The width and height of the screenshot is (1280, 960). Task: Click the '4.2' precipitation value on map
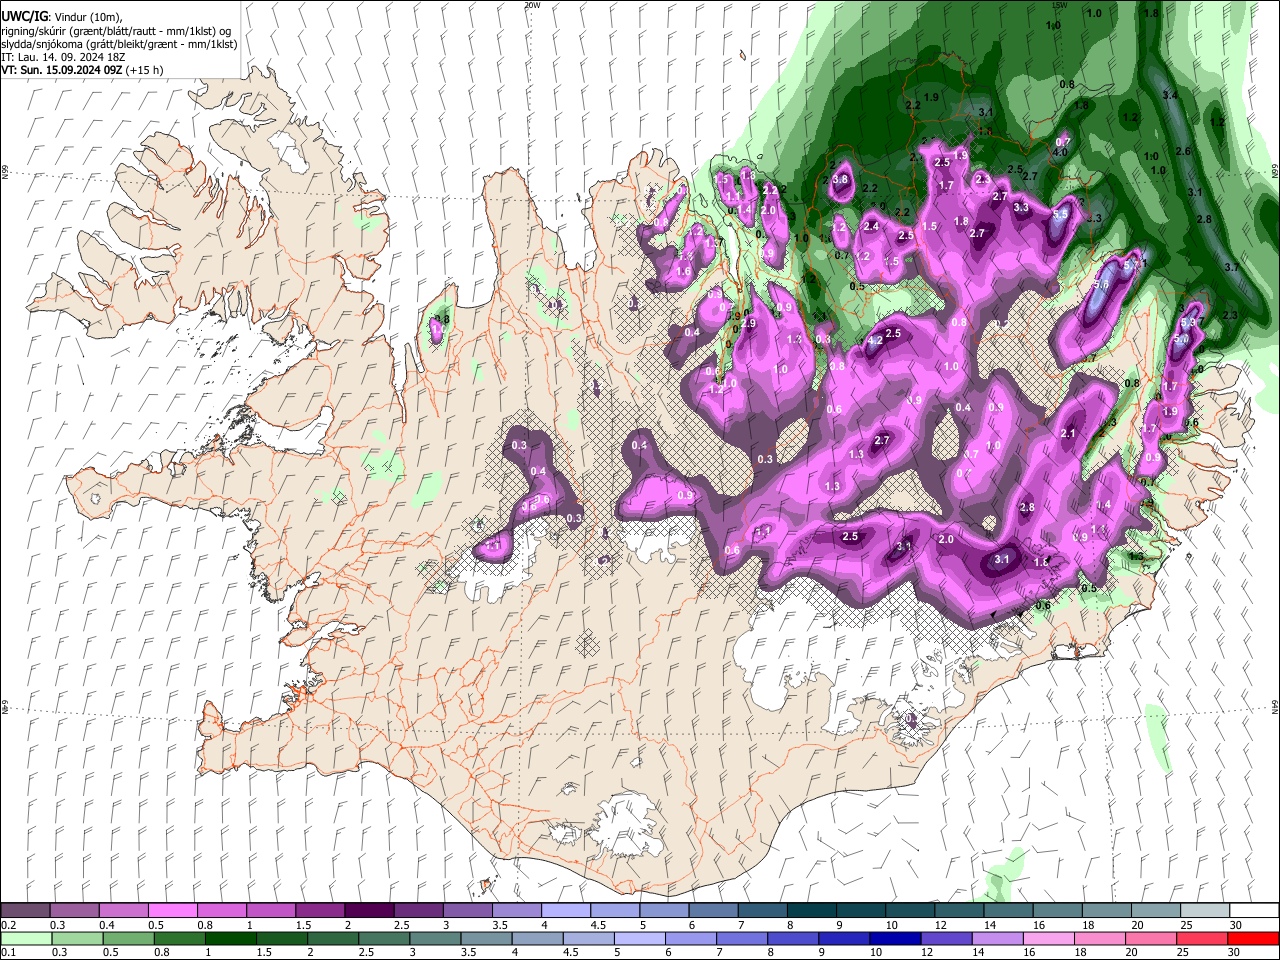pos(874,341)
